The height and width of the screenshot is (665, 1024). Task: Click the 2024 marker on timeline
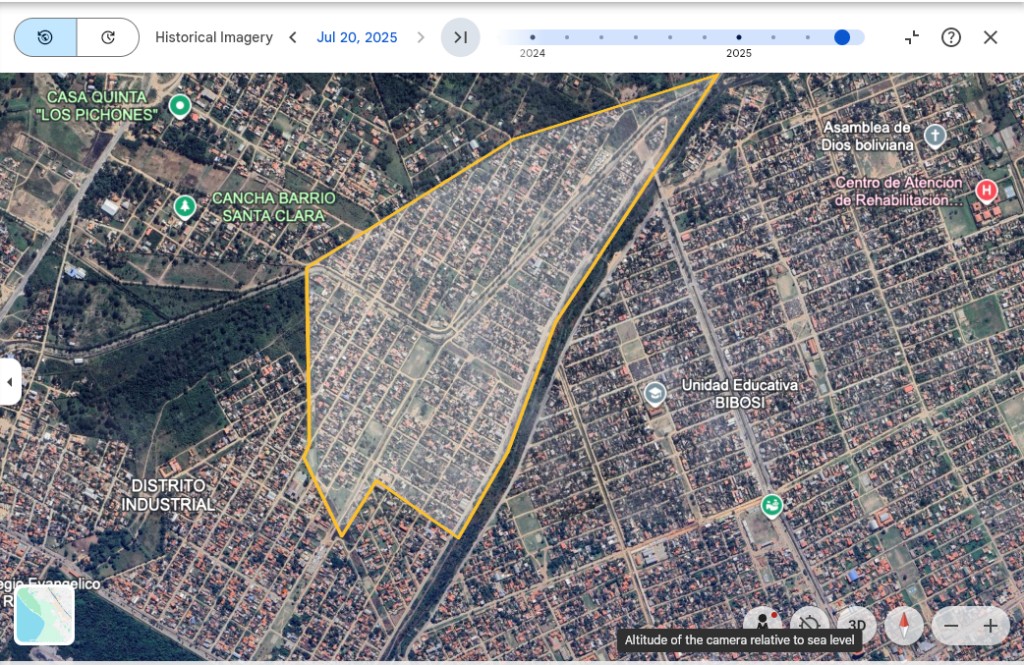coord(532,38)
